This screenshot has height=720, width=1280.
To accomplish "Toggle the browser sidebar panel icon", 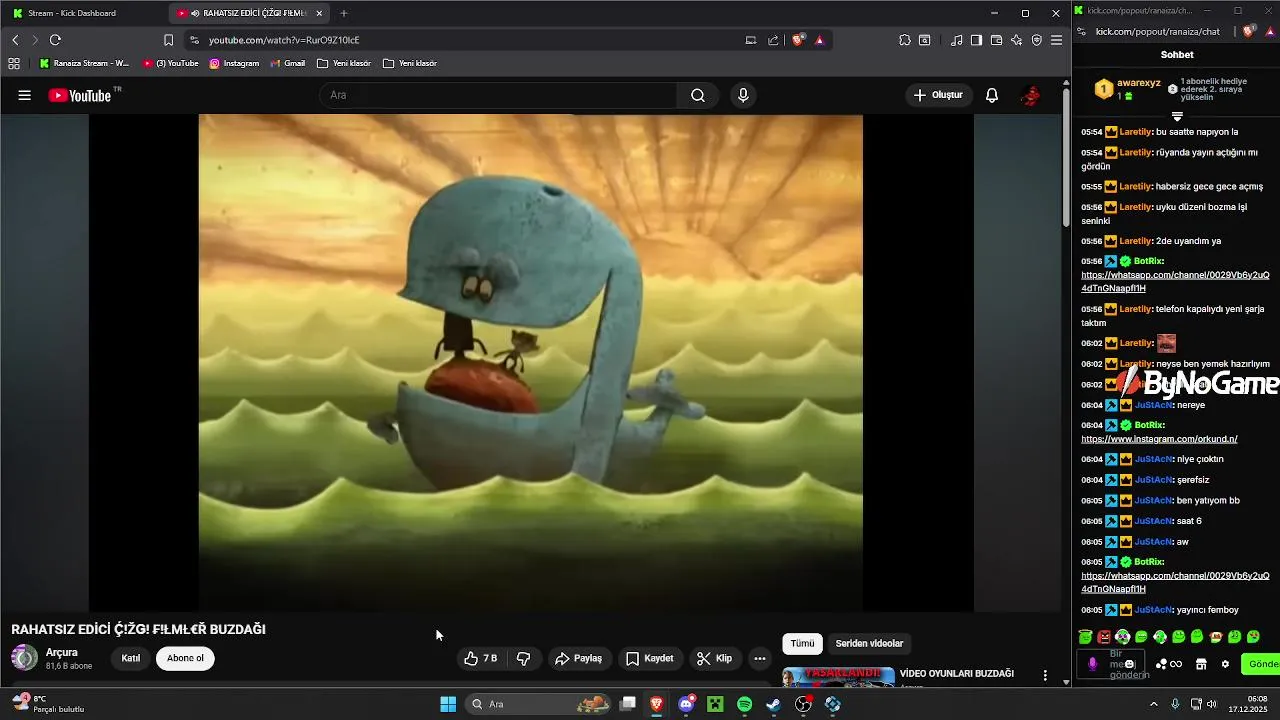I will (976, 40).
